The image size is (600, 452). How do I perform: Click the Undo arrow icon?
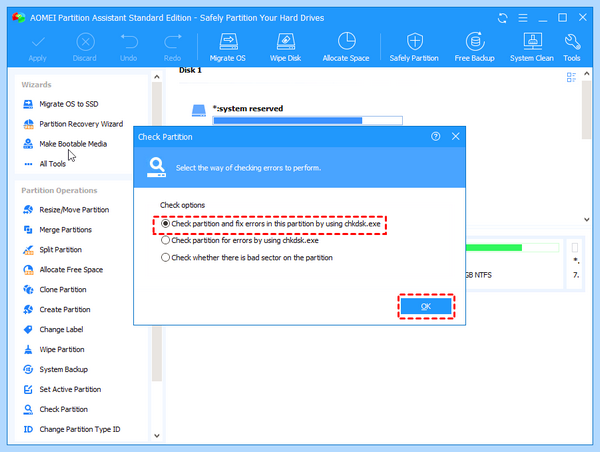(129, 41)
